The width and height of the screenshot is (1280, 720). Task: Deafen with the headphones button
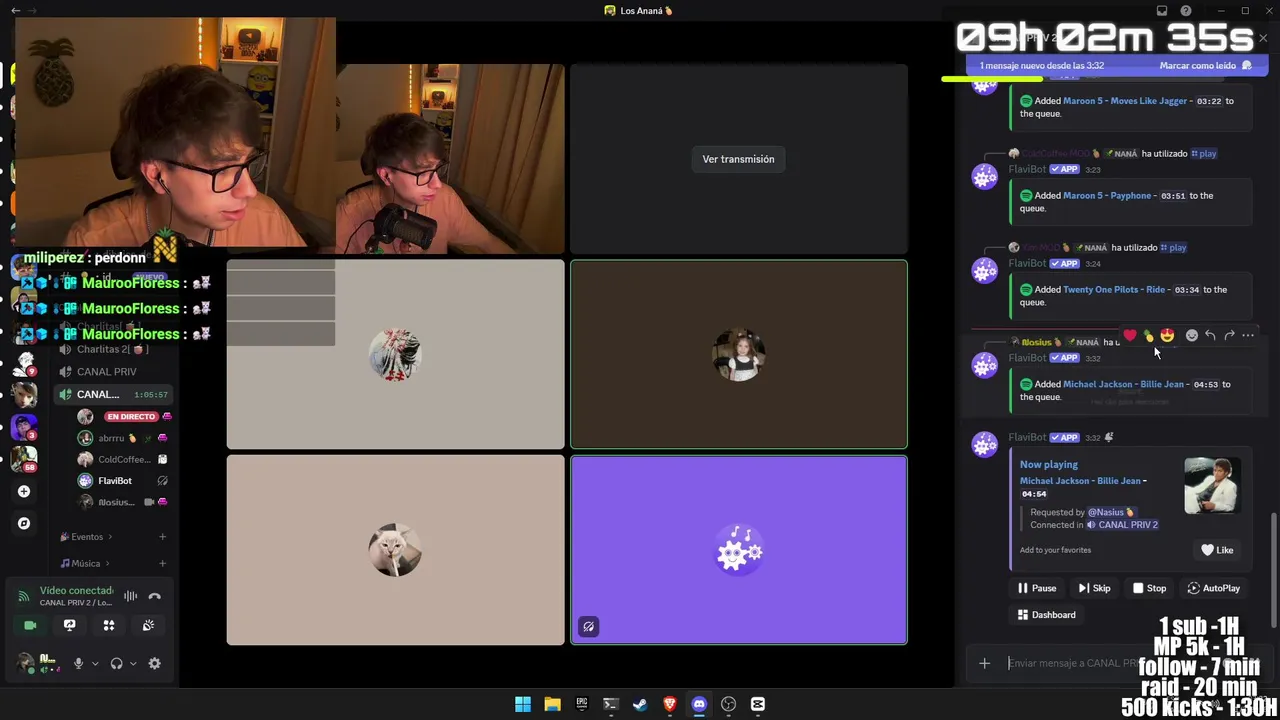tap(117, 663)
